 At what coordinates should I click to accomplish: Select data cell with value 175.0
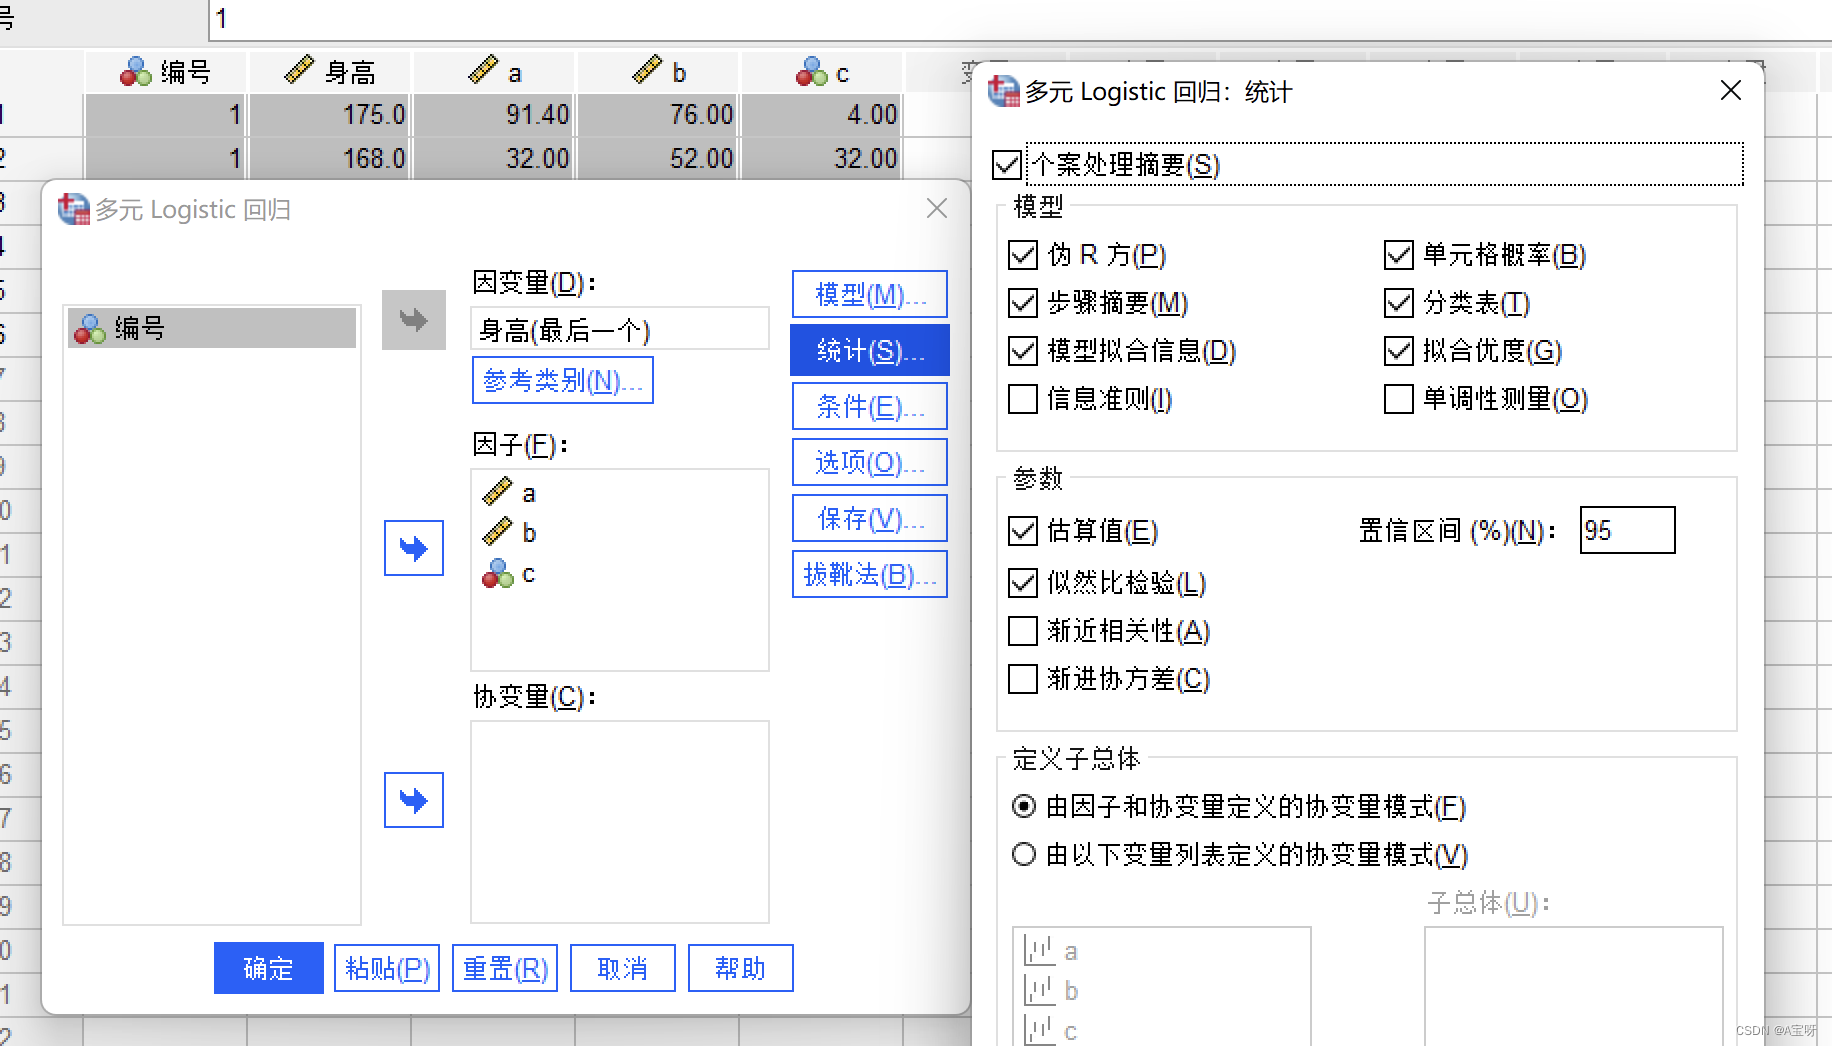pyautogui.click(x=329, y=114)
